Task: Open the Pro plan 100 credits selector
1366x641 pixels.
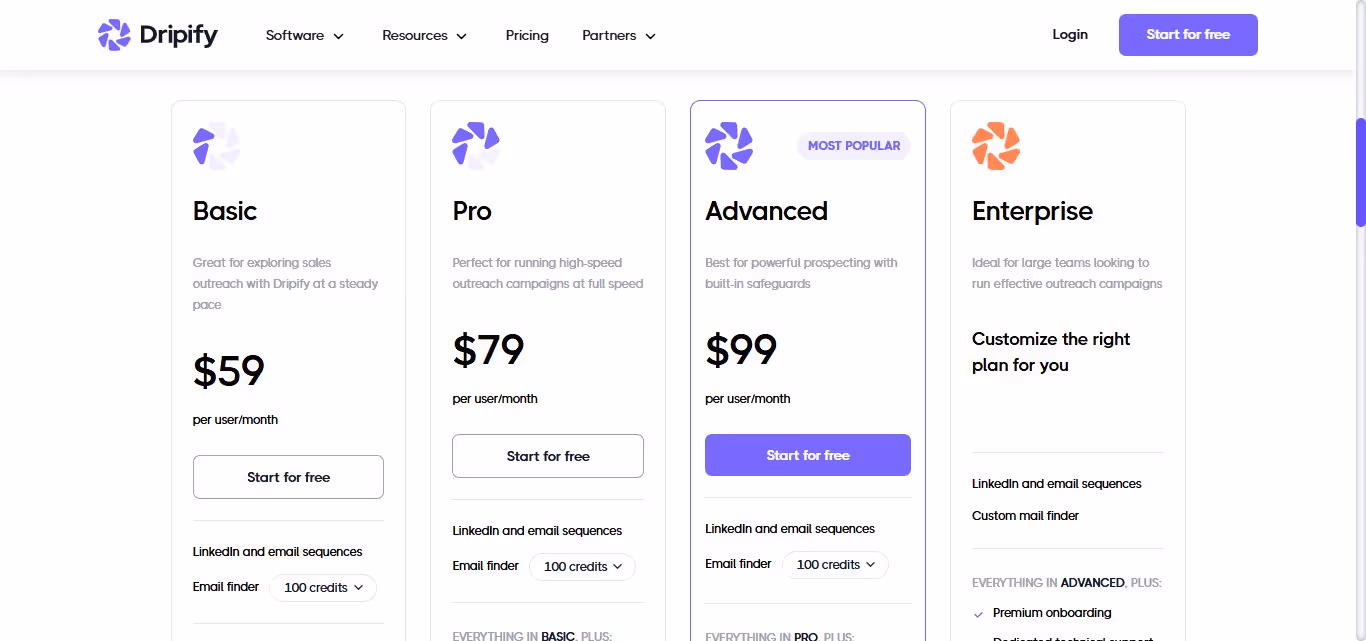Action: (x=582, y=566)
